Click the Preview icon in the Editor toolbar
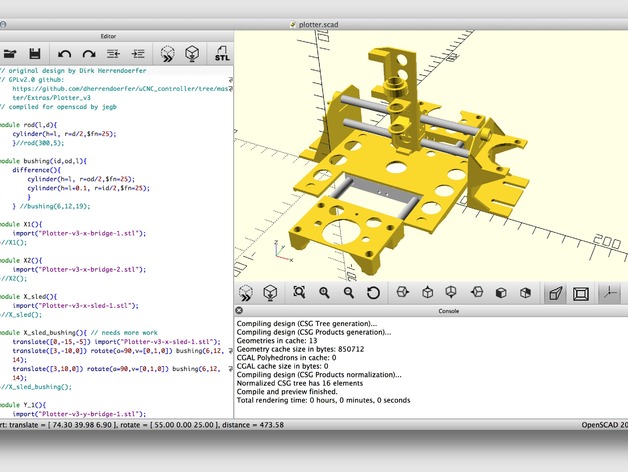The image size is (628, 472). tap(168, 53)
